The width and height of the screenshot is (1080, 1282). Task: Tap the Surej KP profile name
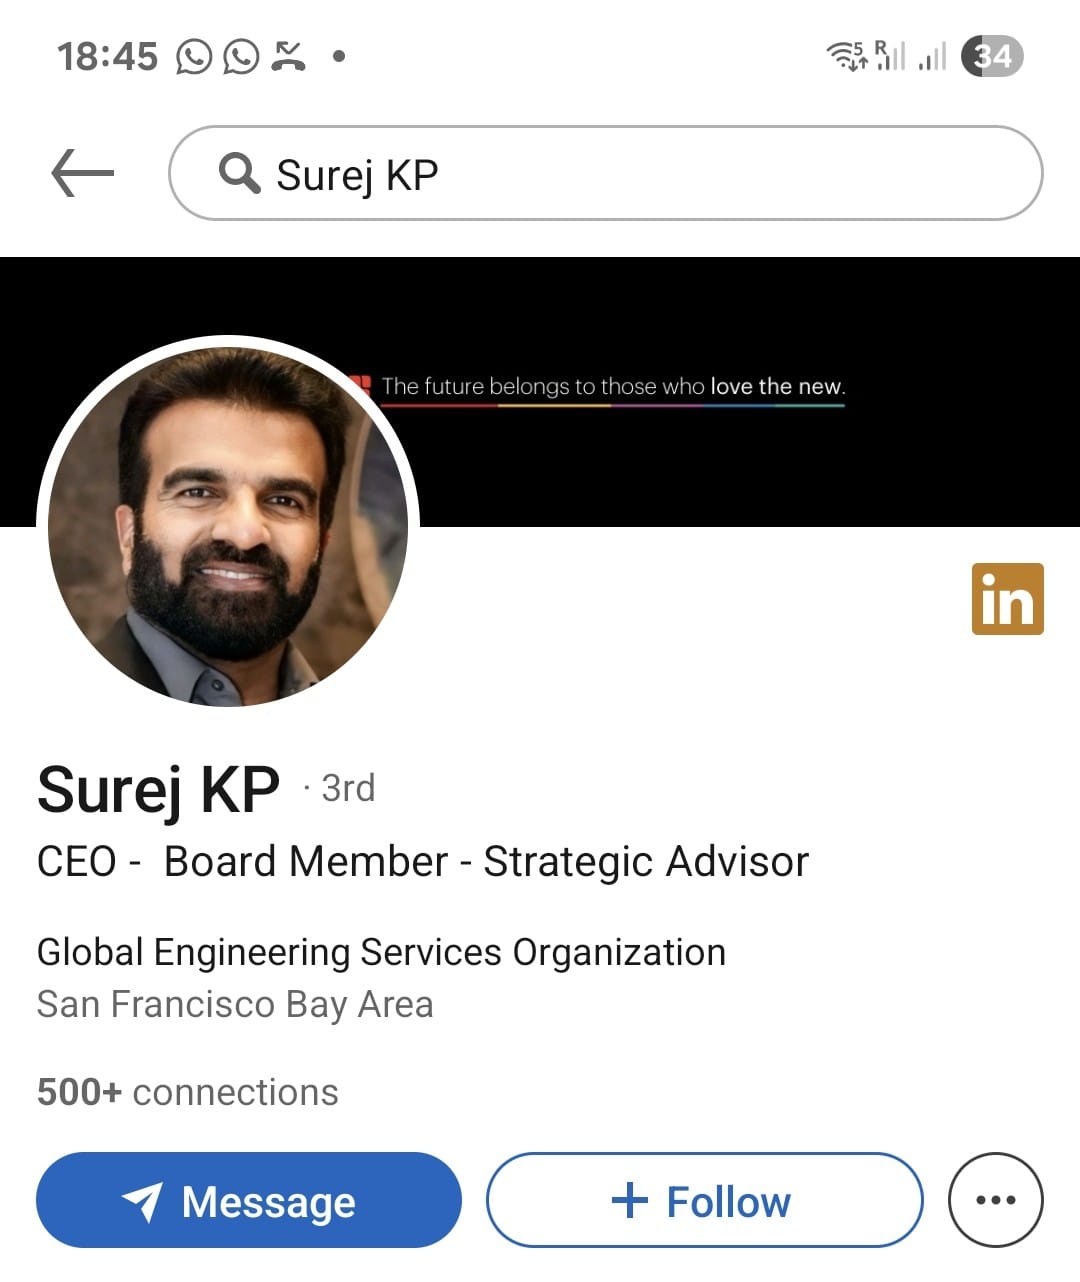[x=158, y=790]
